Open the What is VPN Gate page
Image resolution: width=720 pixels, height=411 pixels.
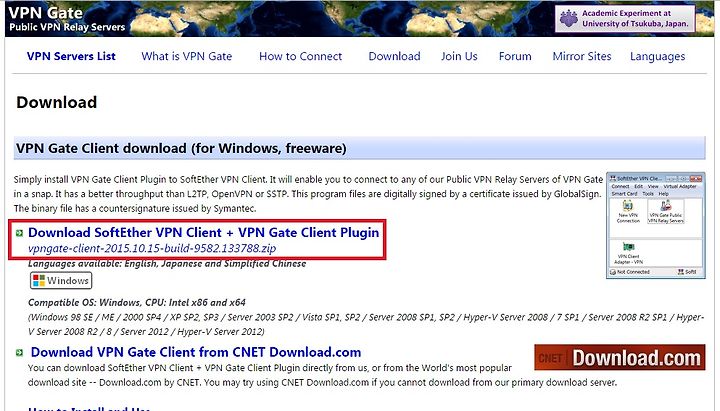[186, 56]
